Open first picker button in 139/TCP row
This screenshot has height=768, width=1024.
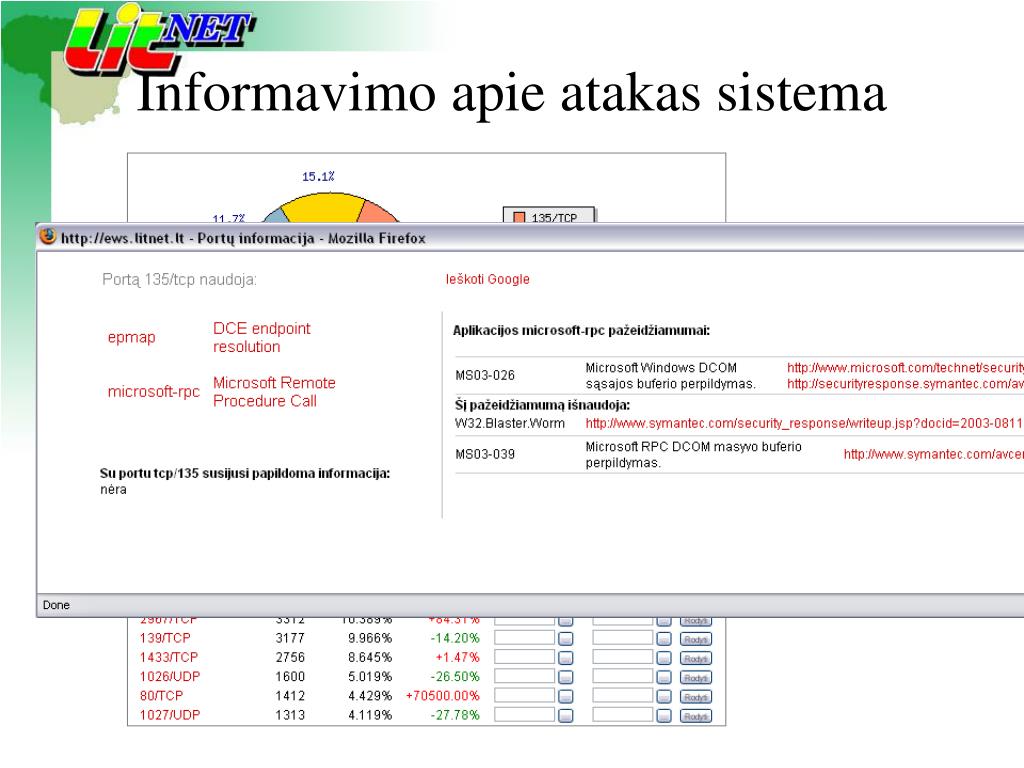pos(566,639)
